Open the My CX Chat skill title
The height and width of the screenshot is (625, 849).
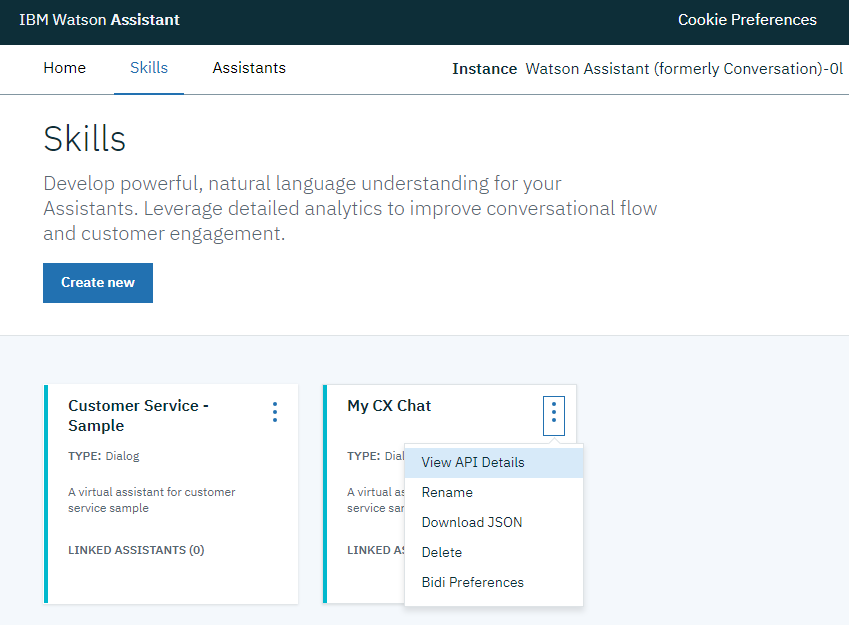click(x=389, y=406)
